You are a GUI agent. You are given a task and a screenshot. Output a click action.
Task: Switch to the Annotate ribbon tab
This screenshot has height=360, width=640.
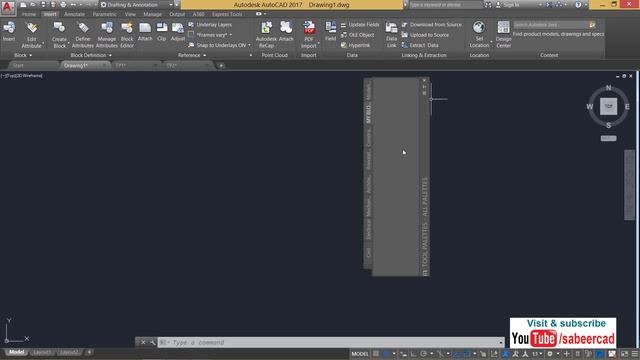[x=74, y=14]
